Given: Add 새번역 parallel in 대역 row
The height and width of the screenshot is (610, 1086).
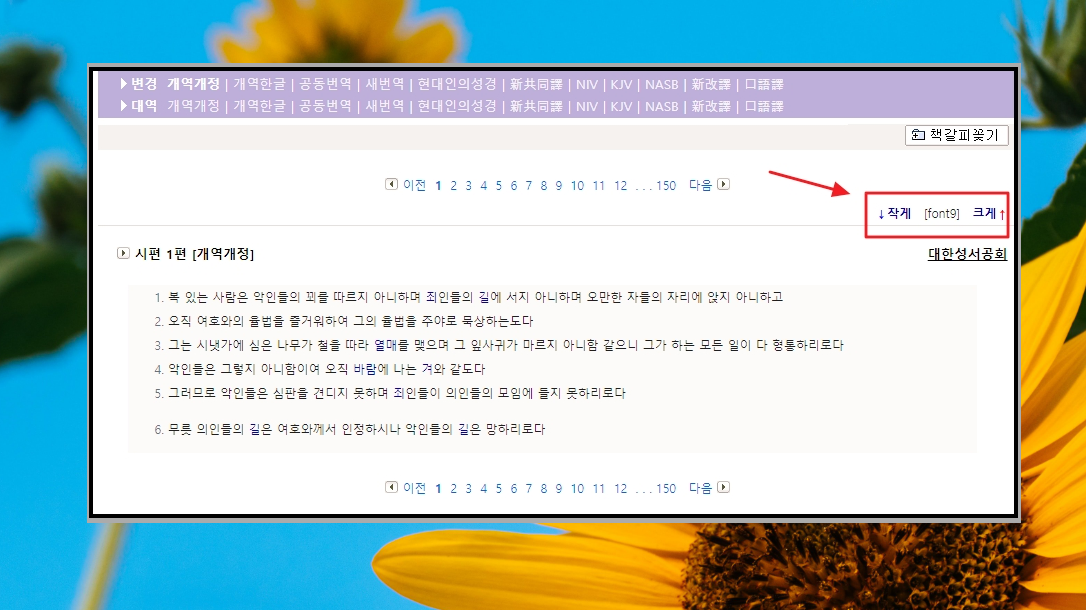Looking at the screenshot, I should pyautogui.click(x=384, y=106).
